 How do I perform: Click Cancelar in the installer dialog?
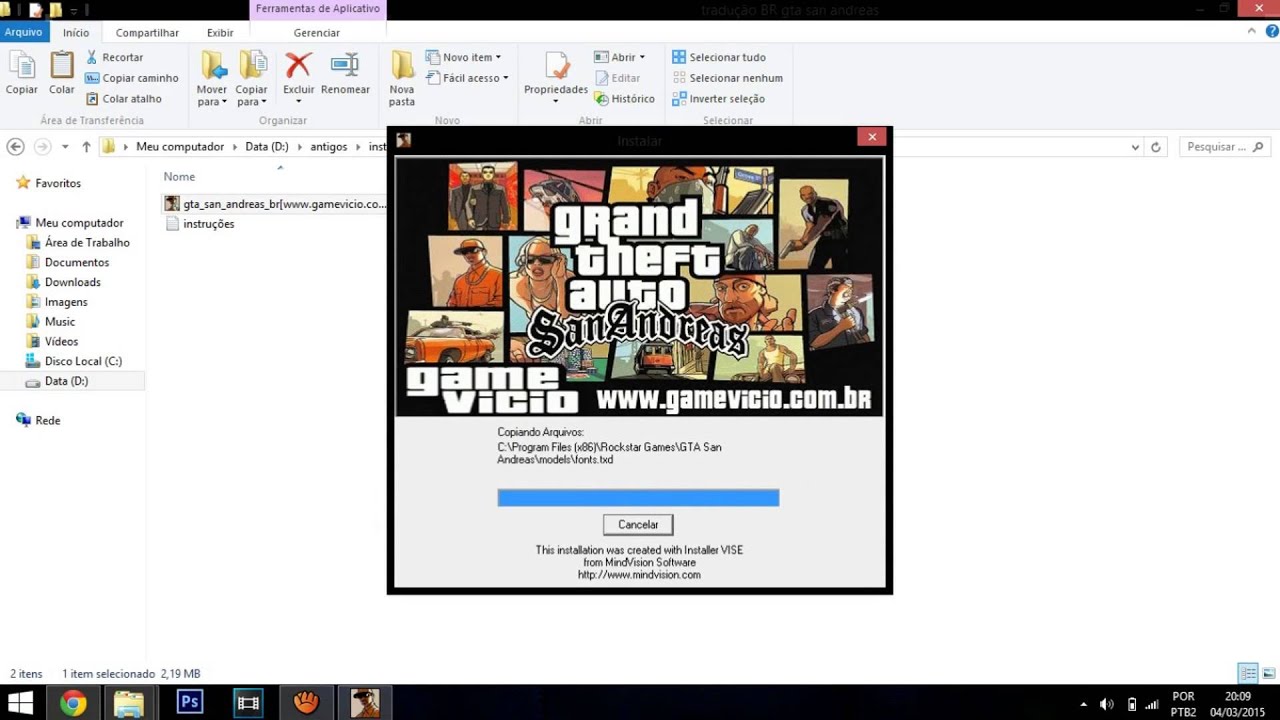click(x=638, y=525)
